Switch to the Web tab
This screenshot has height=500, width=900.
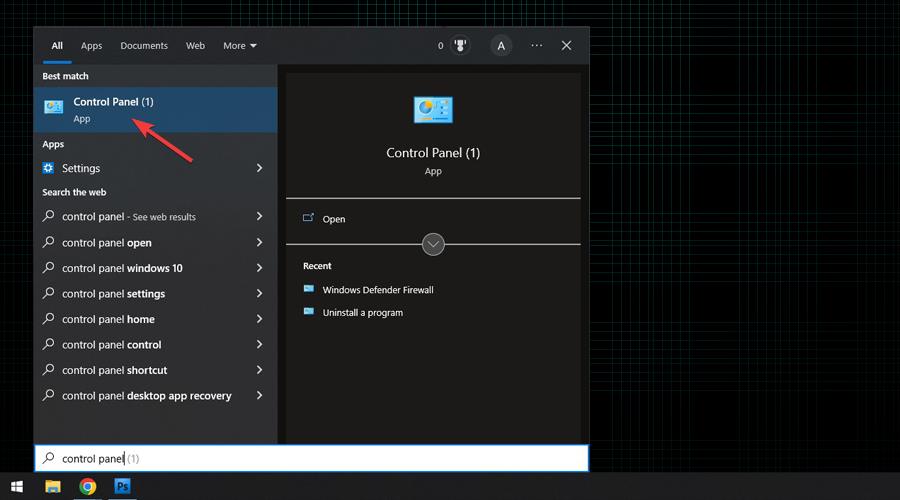click(195, 45)
